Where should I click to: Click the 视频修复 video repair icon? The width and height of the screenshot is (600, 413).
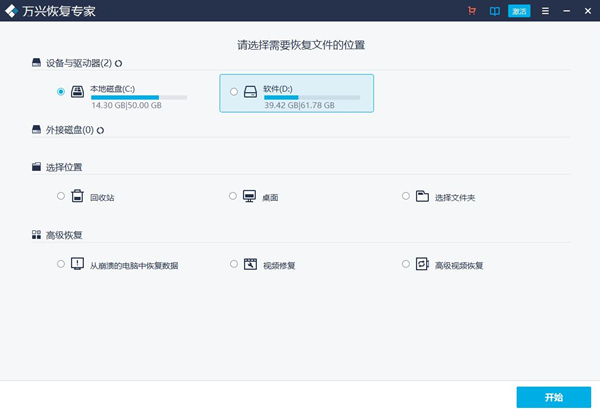point(249,264)
